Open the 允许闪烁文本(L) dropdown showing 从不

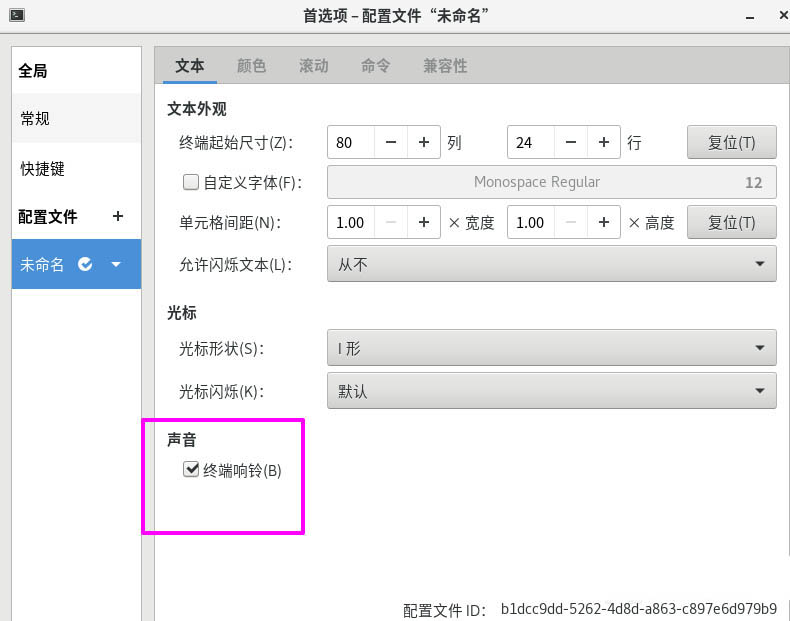click(552, 264)
